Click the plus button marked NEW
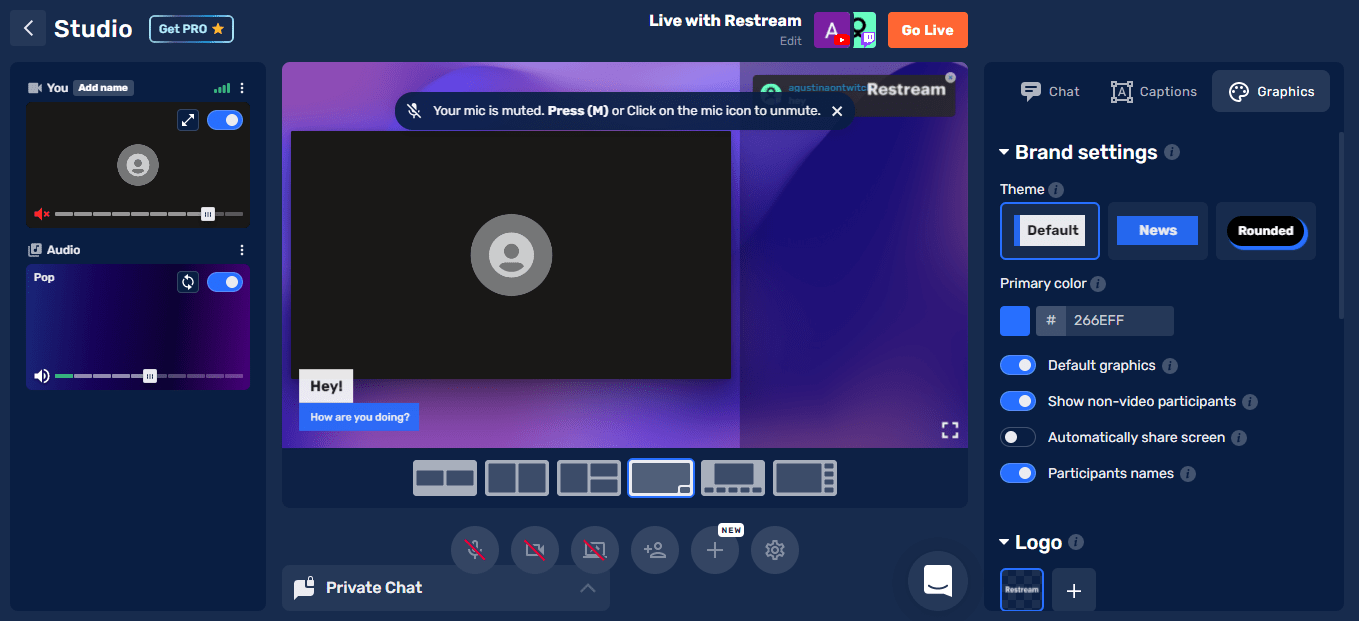 point(715,550)
